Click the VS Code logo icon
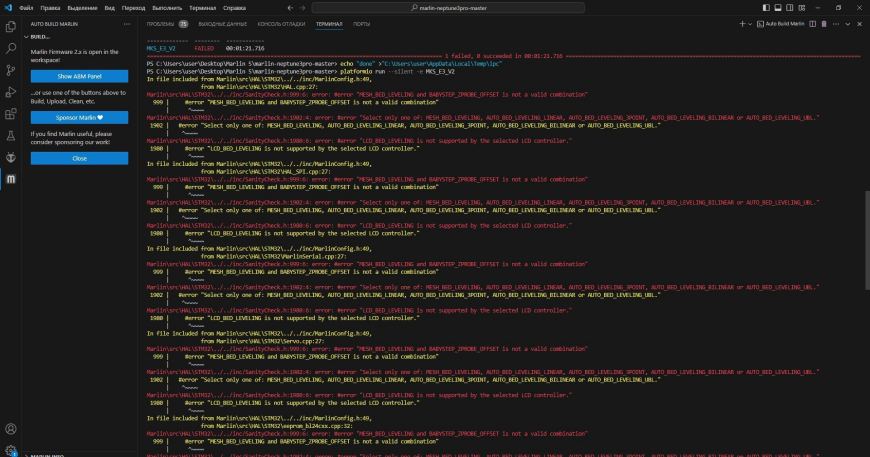Screen dimensions: 870x457 [x=8, y=8]
